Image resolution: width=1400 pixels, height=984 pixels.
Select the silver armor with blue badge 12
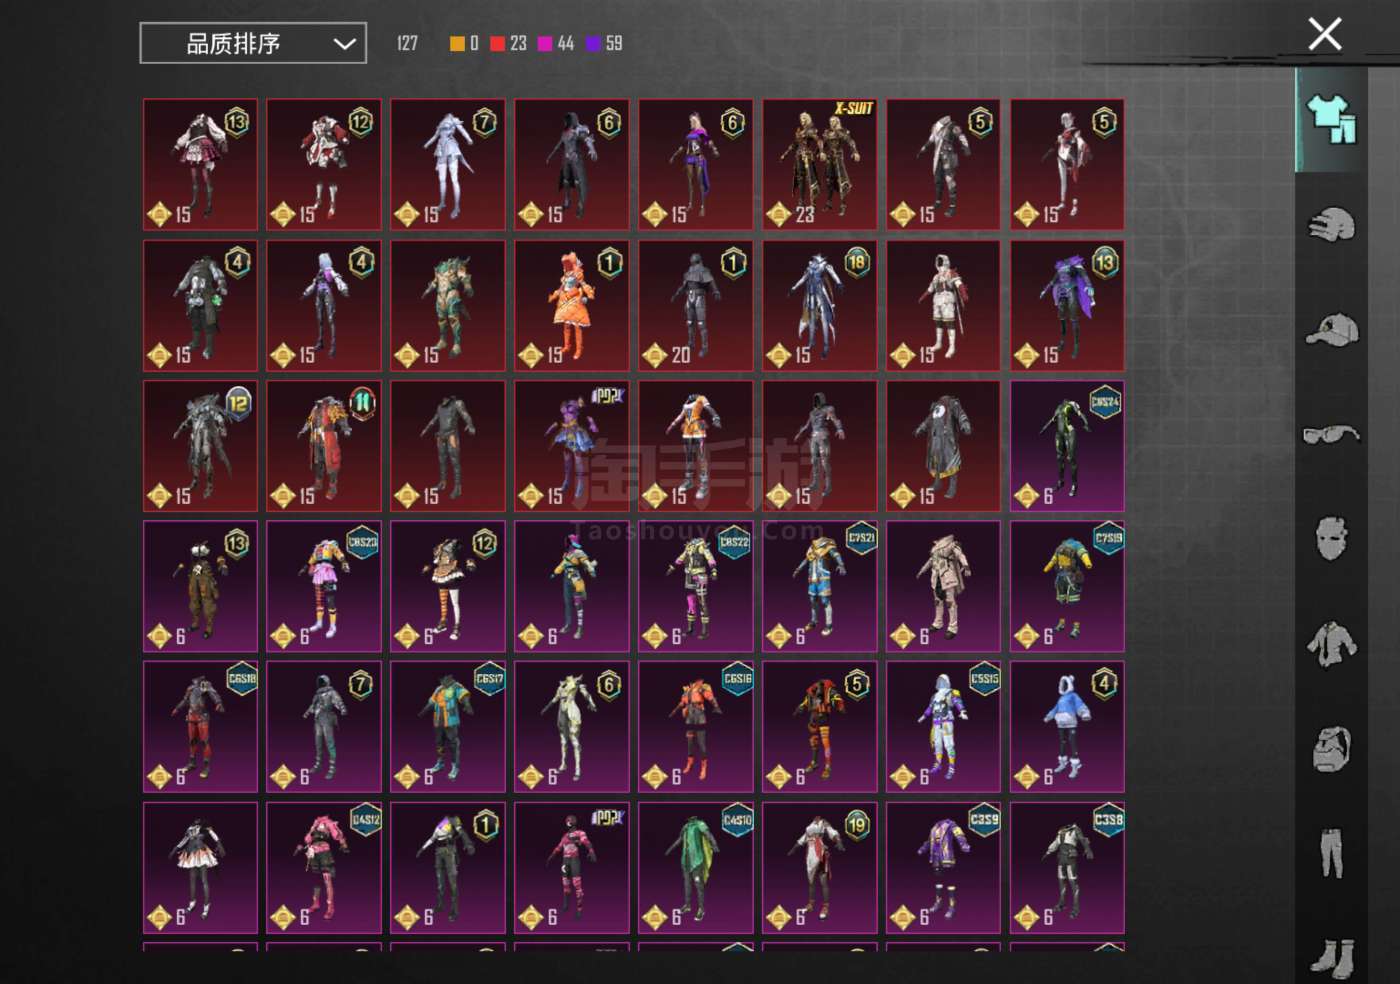(x=200, y=446)
